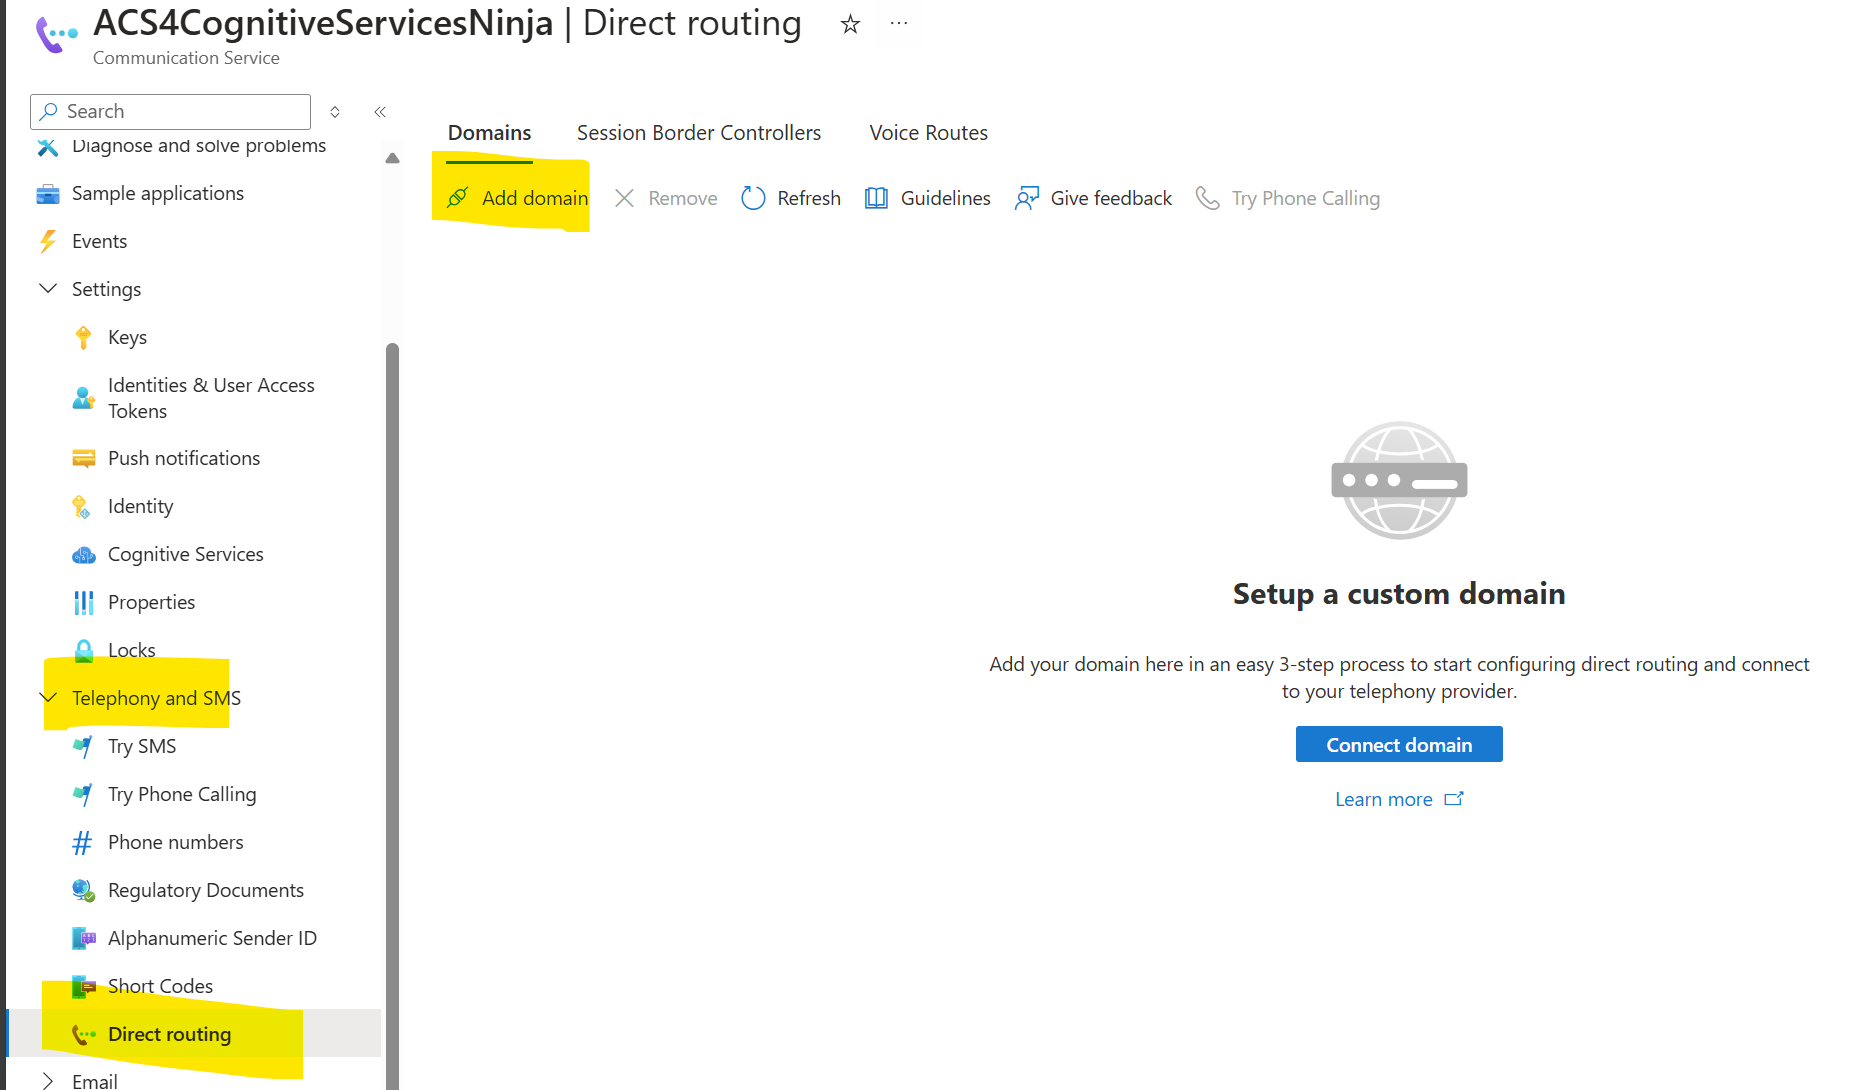Click the Locks padlock icon
The width and height of the screenshot is (1869, 1090).
click(84, 651)
